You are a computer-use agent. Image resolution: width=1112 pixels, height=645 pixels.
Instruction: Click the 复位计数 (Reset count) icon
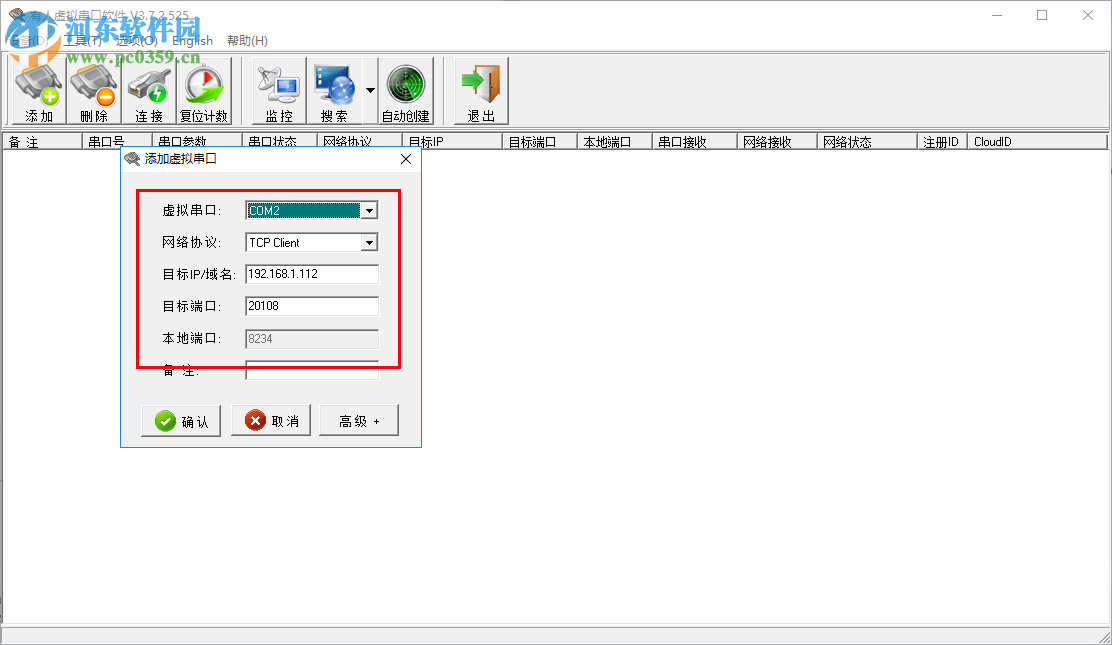(204, 90)
